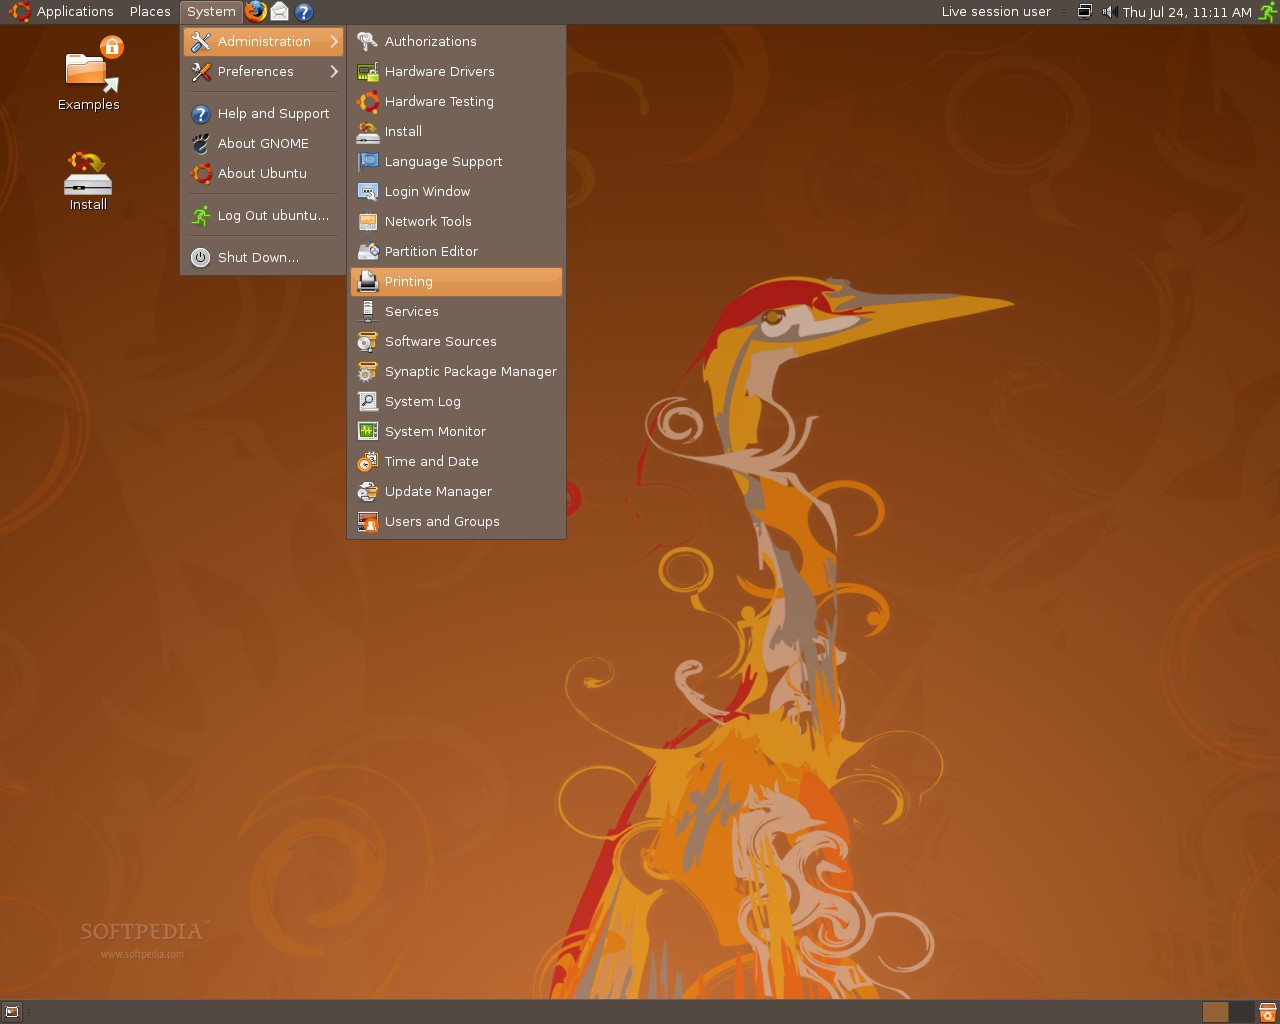
Task: Click the Trash icon in bottom panel
Action: tap(1267, 1012)
